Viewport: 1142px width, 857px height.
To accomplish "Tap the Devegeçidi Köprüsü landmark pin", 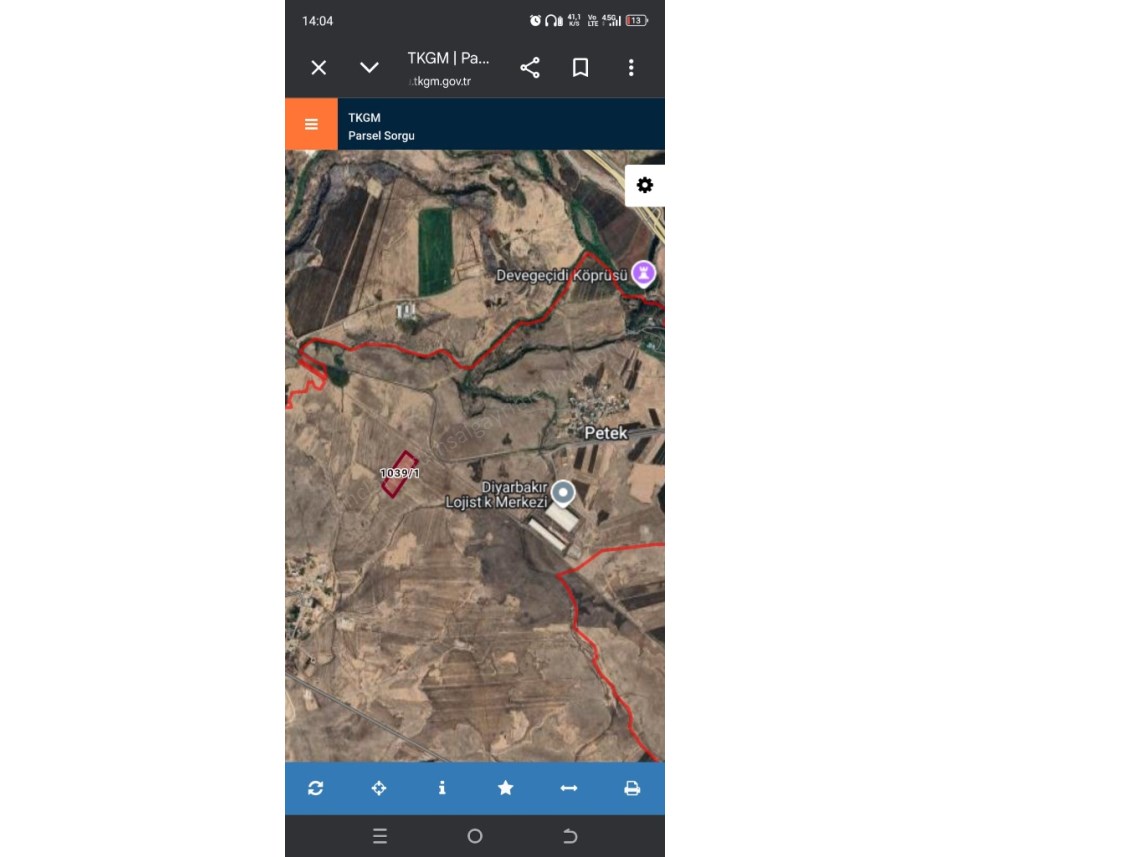I will (643, 275).
